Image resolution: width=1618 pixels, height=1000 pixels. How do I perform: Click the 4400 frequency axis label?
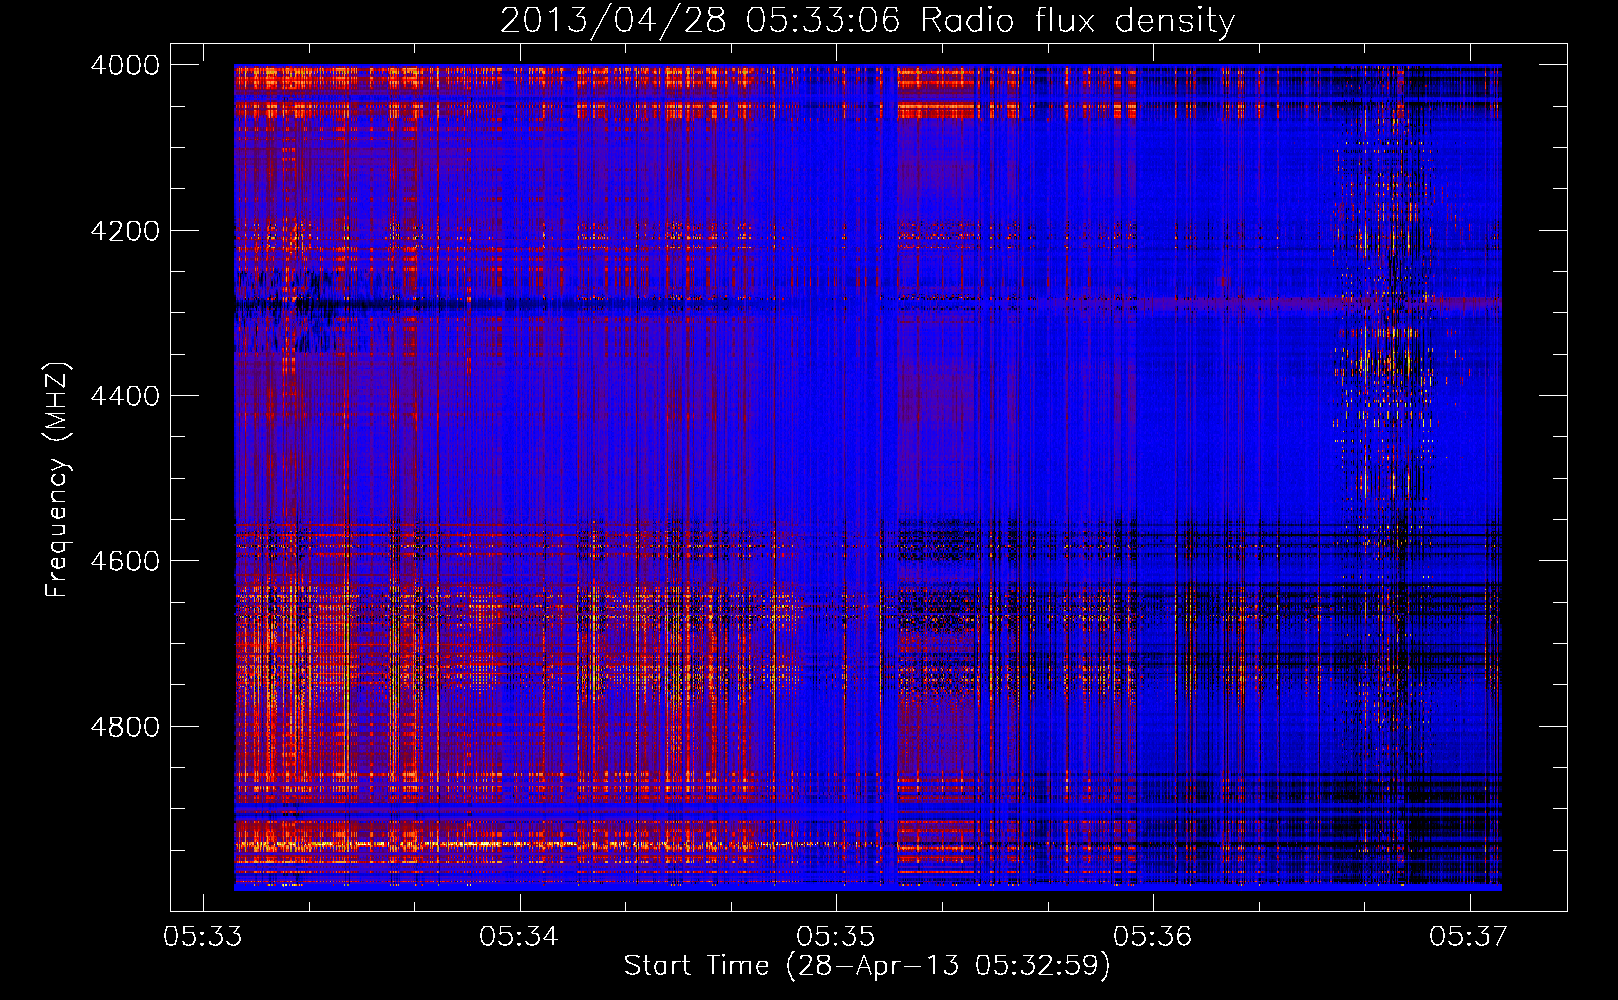125,396
